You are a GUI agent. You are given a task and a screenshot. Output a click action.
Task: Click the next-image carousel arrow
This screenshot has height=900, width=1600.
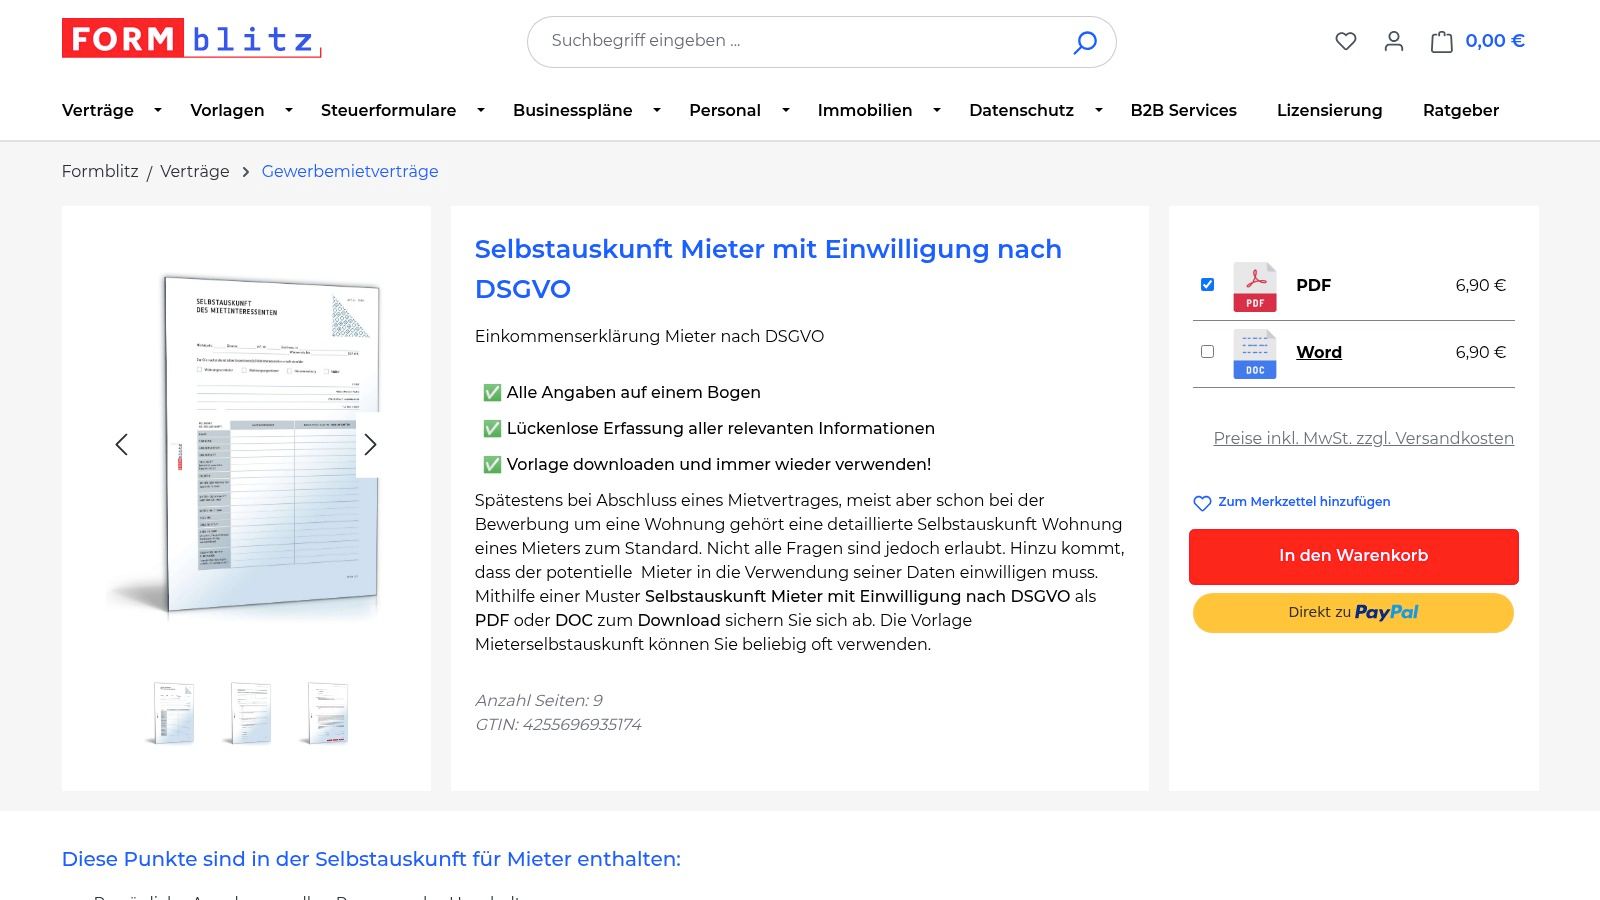[371, 444]
